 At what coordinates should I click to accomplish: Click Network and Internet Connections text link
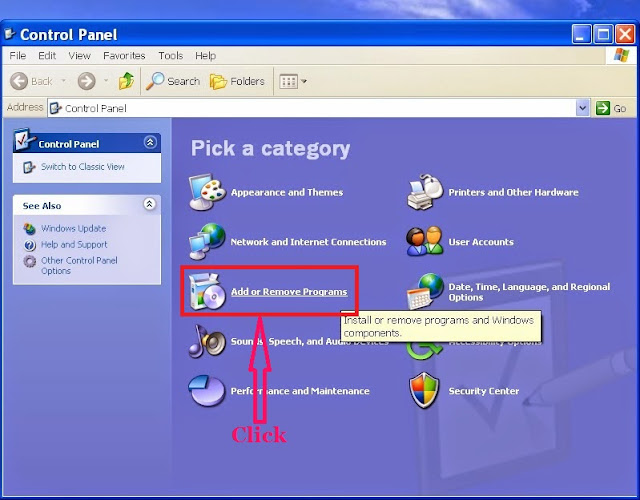[x=308, y=242]
